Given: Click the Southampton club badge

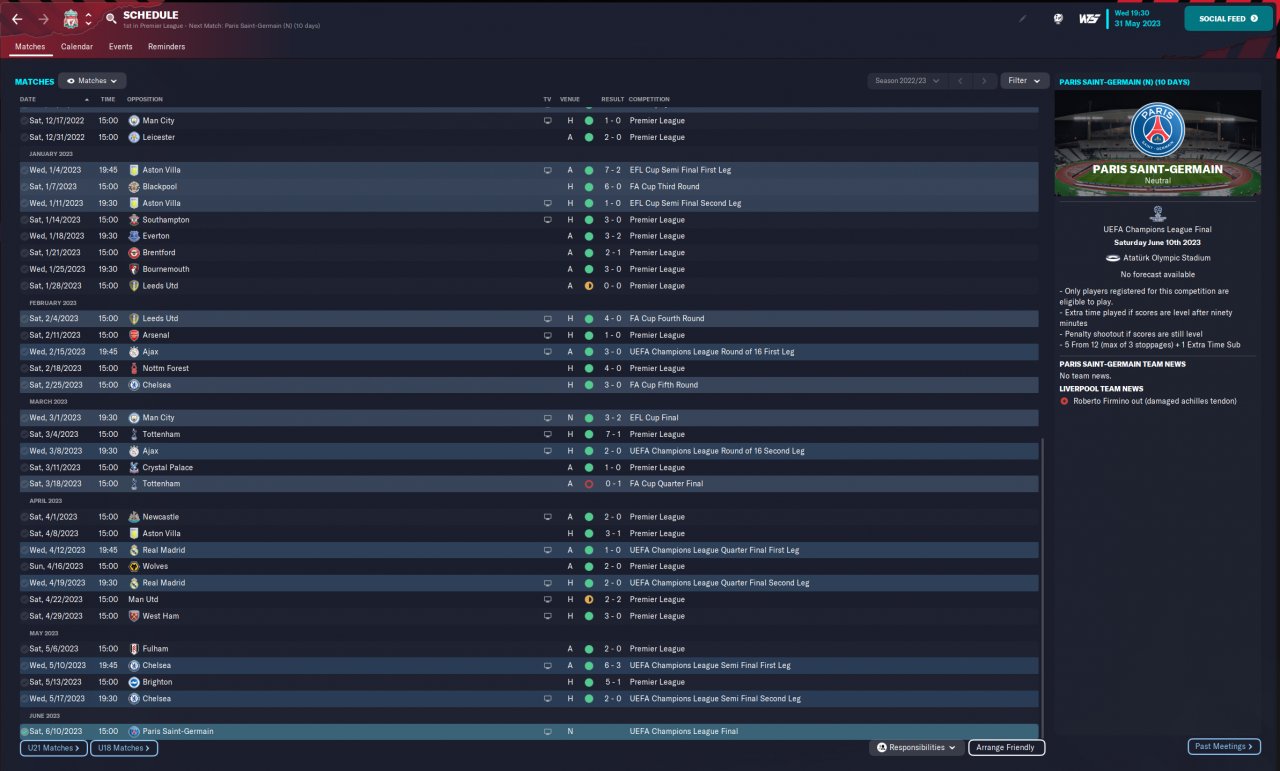Looking at the screenshot, I should pos(134,220).
